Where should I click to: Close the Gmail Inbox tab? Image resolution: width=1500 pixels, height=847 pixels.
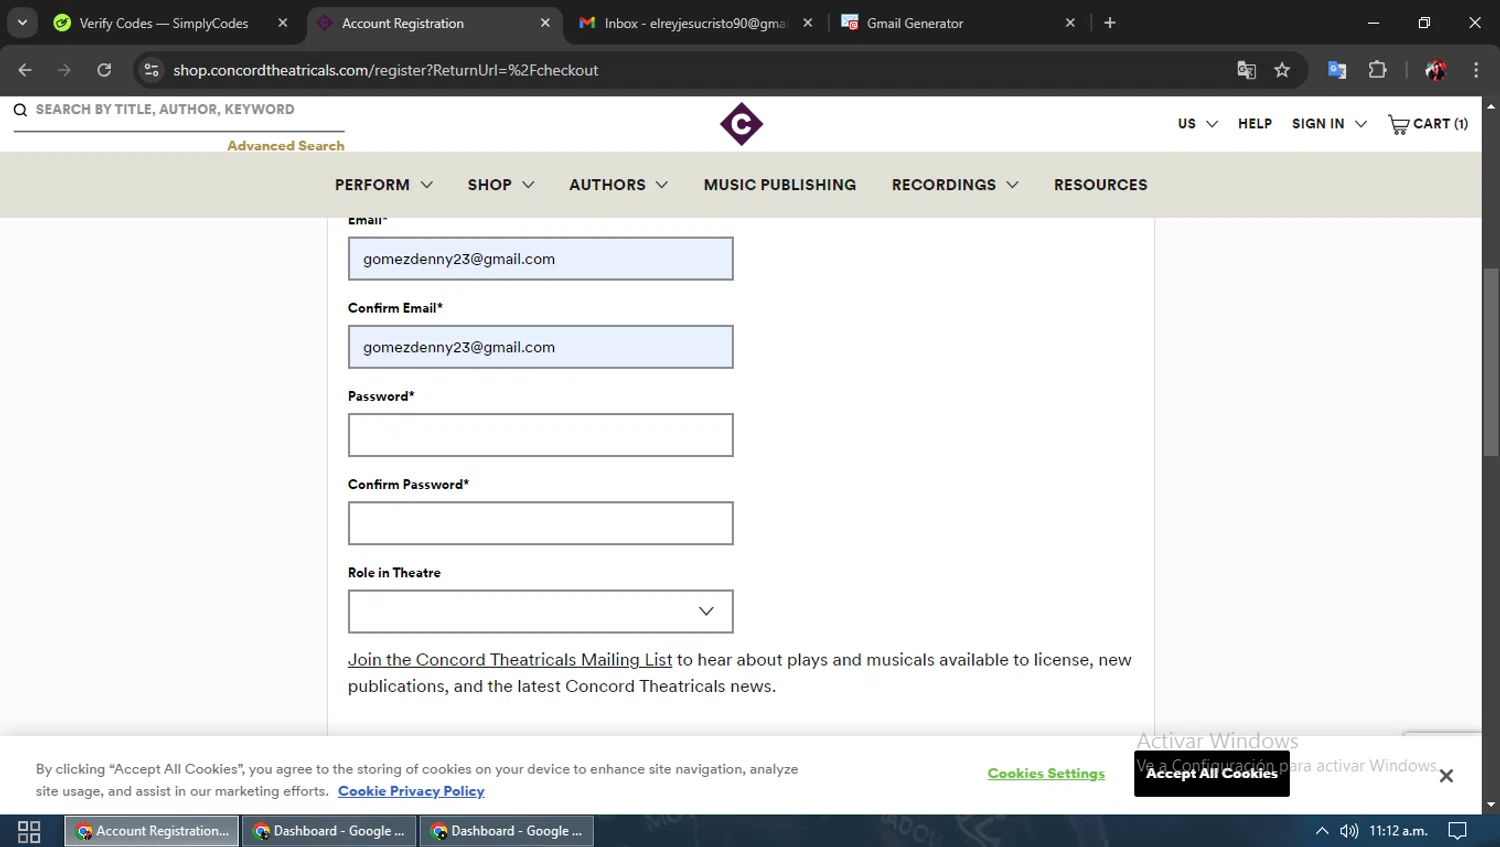tap(808, 22)
